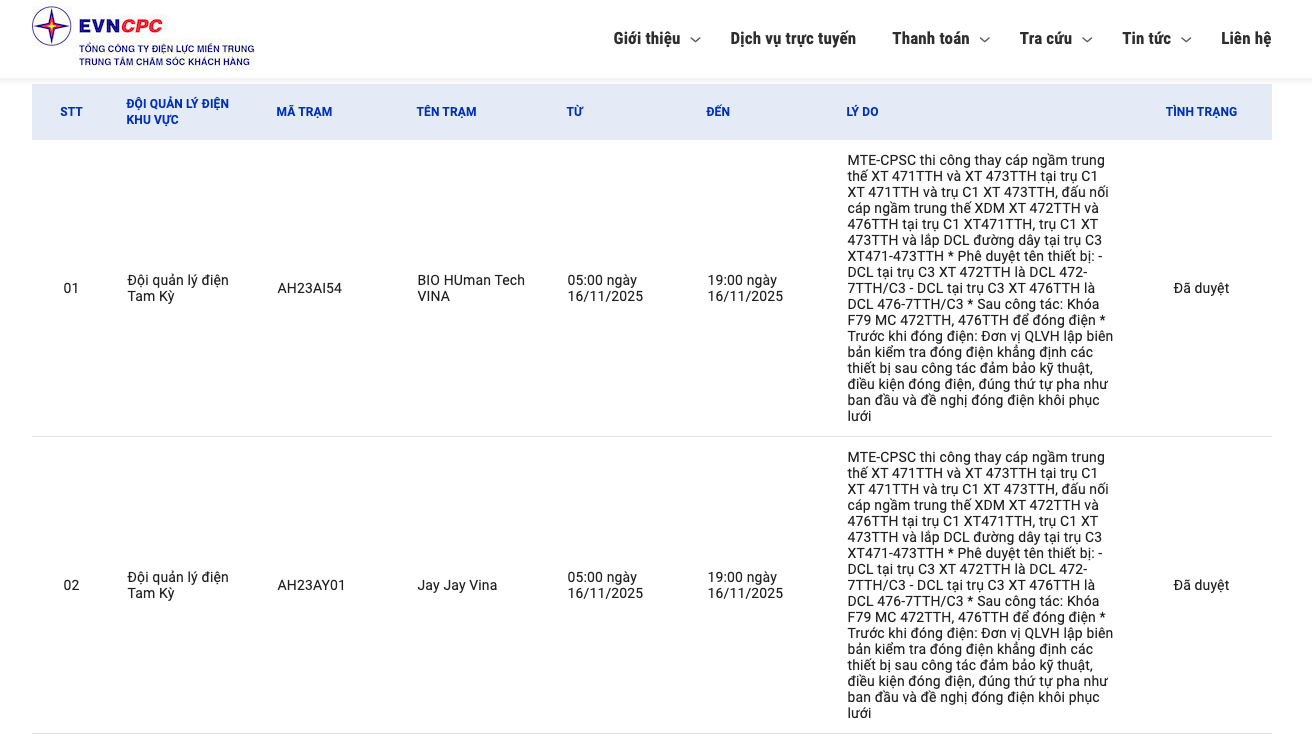The width and height of the screenshot is (1312, 738).
Task: Click Đã duyệt status in row 02
Action: pos(1201,585)
